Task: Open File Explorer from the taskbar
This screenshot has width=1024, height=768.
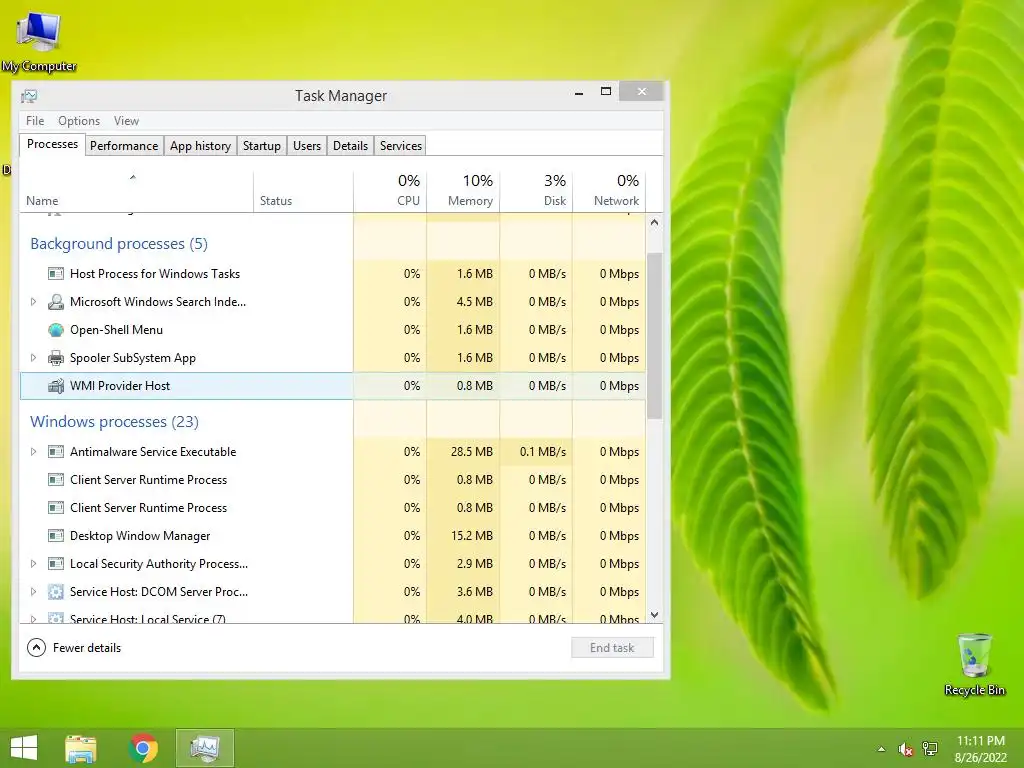Action: pos(81,748)
